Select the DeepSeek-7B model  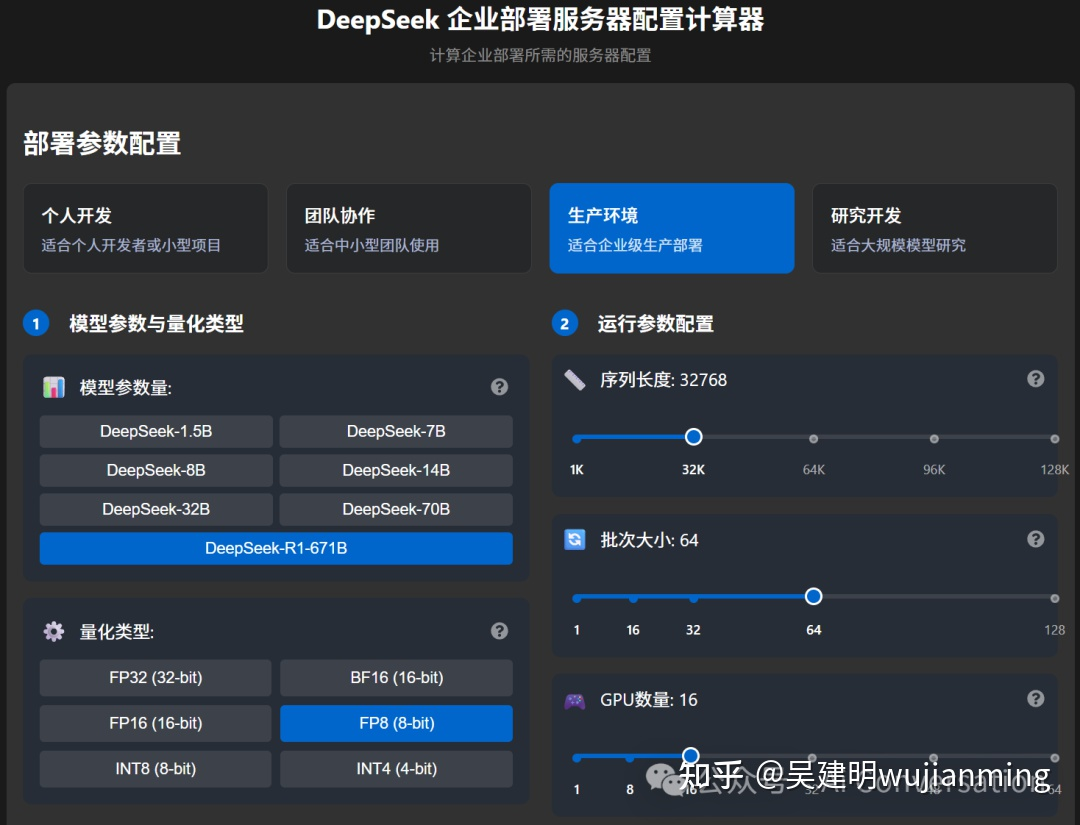[x=396, y=431]
